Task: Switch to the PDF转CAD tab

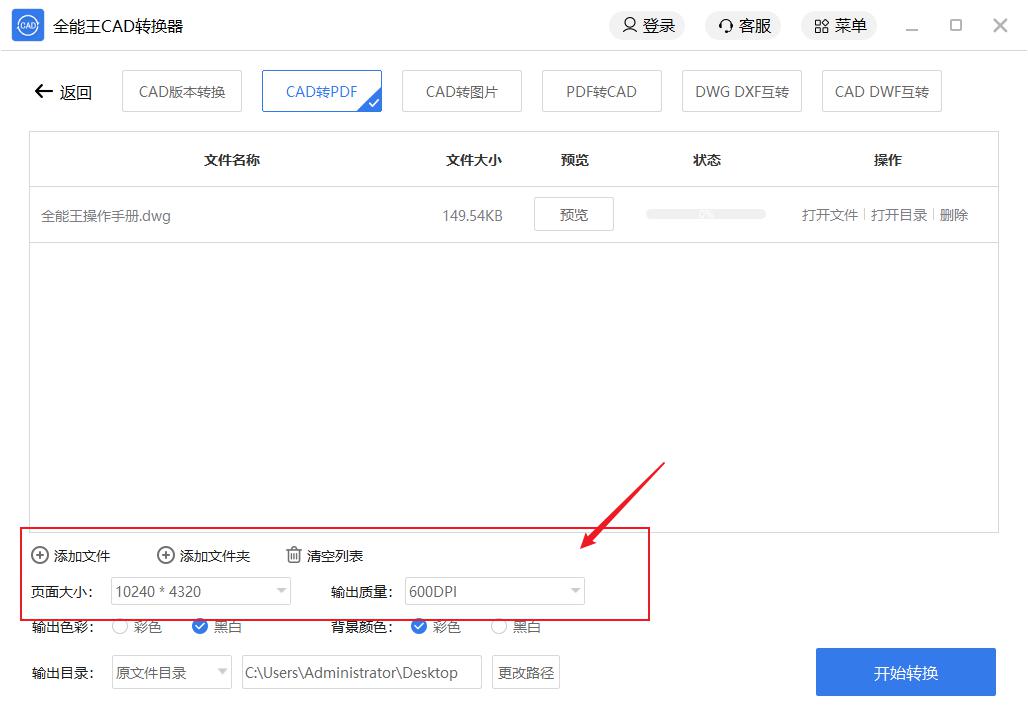Action: pos(601,92)
